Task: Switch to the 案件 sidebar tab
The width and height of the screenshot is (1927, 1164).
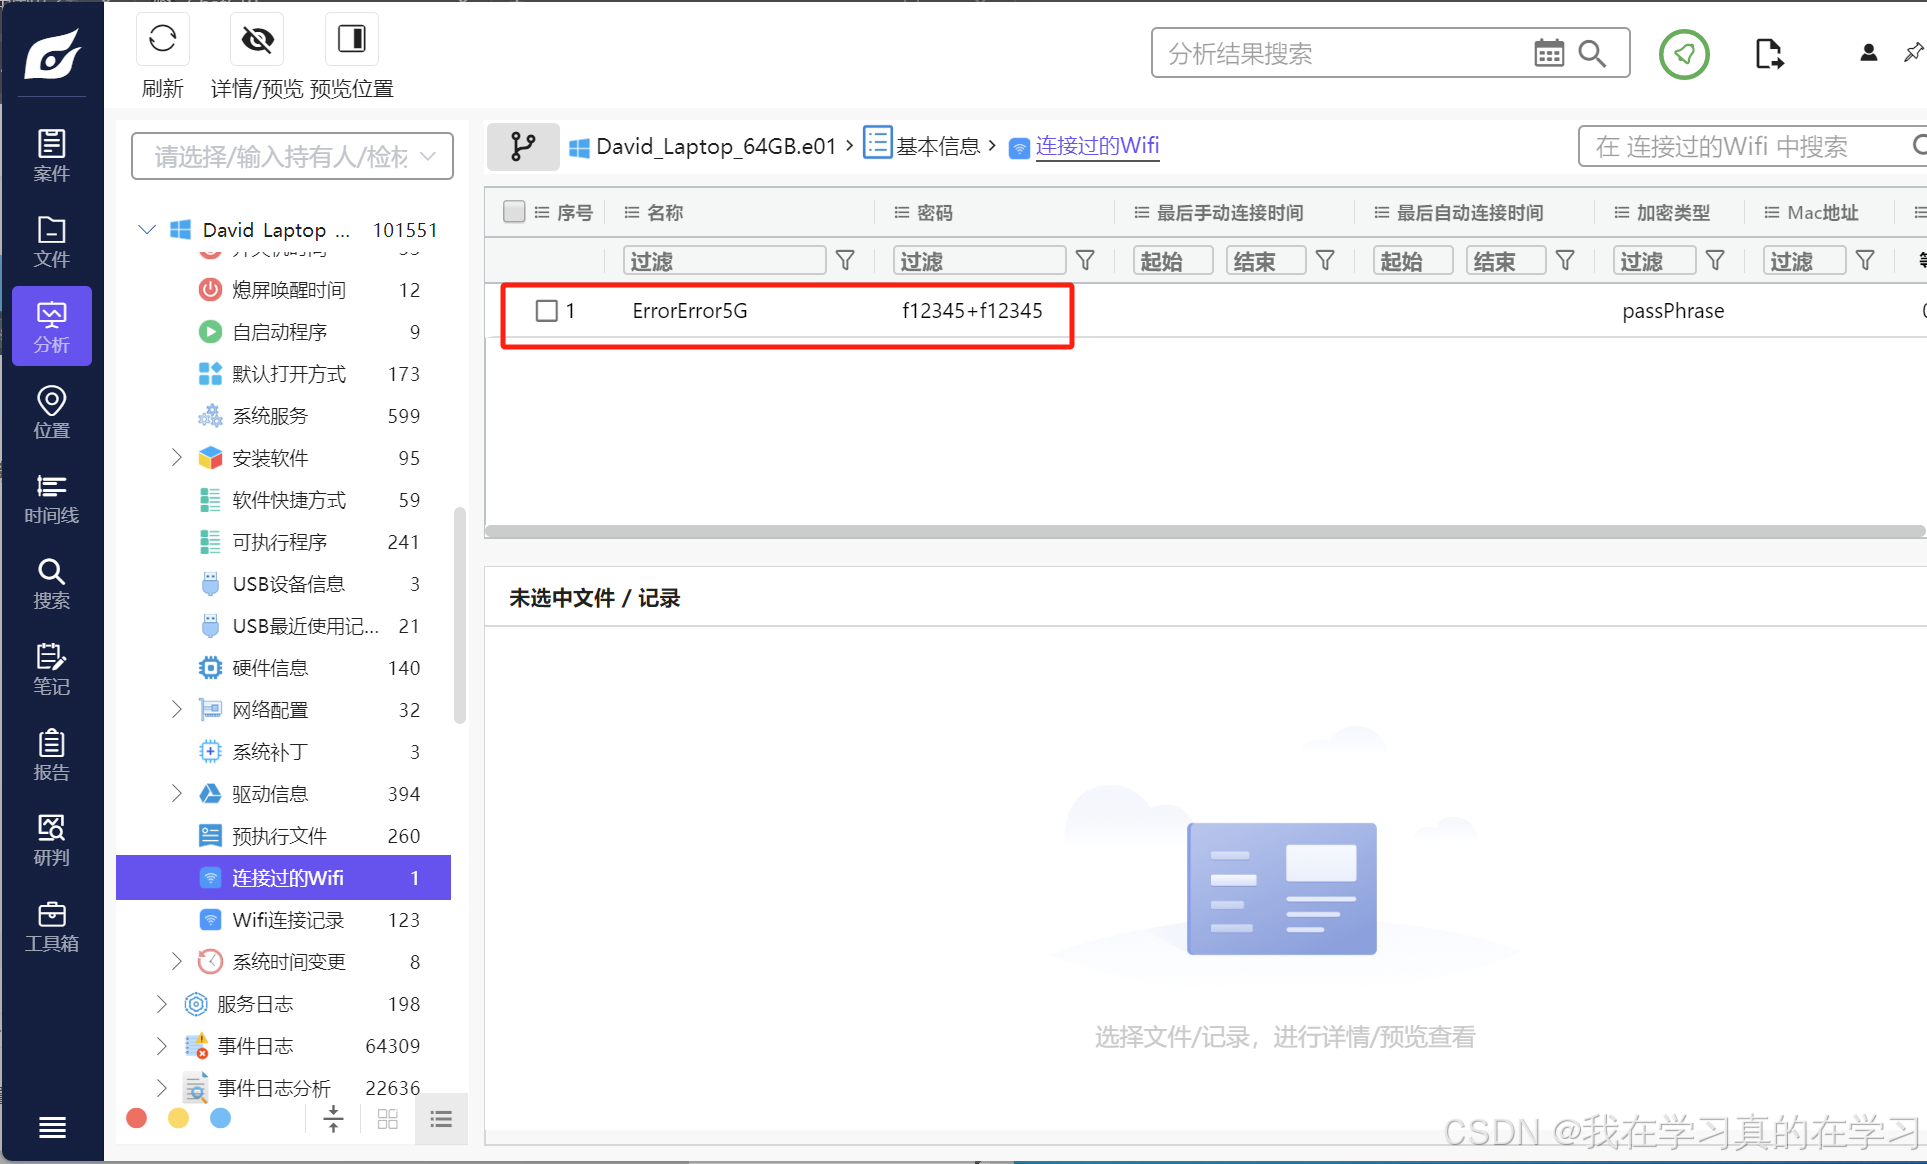Action: coord(51,155)
